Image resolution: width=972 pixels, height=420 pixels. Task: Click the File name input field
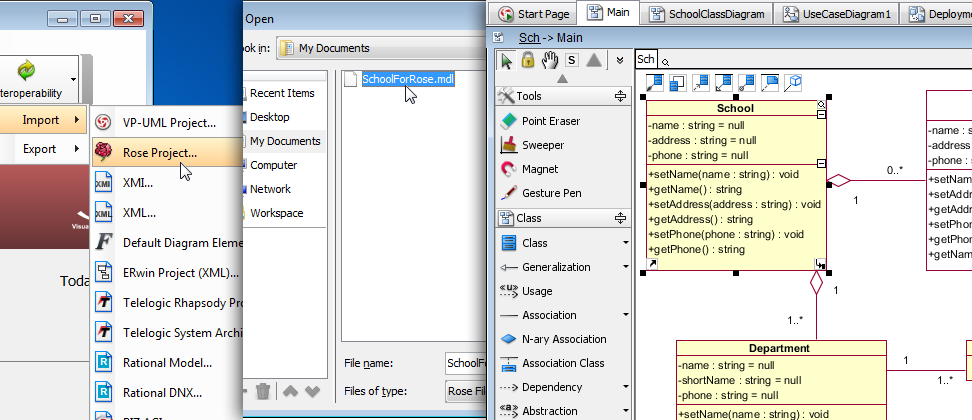coord(466,364)
